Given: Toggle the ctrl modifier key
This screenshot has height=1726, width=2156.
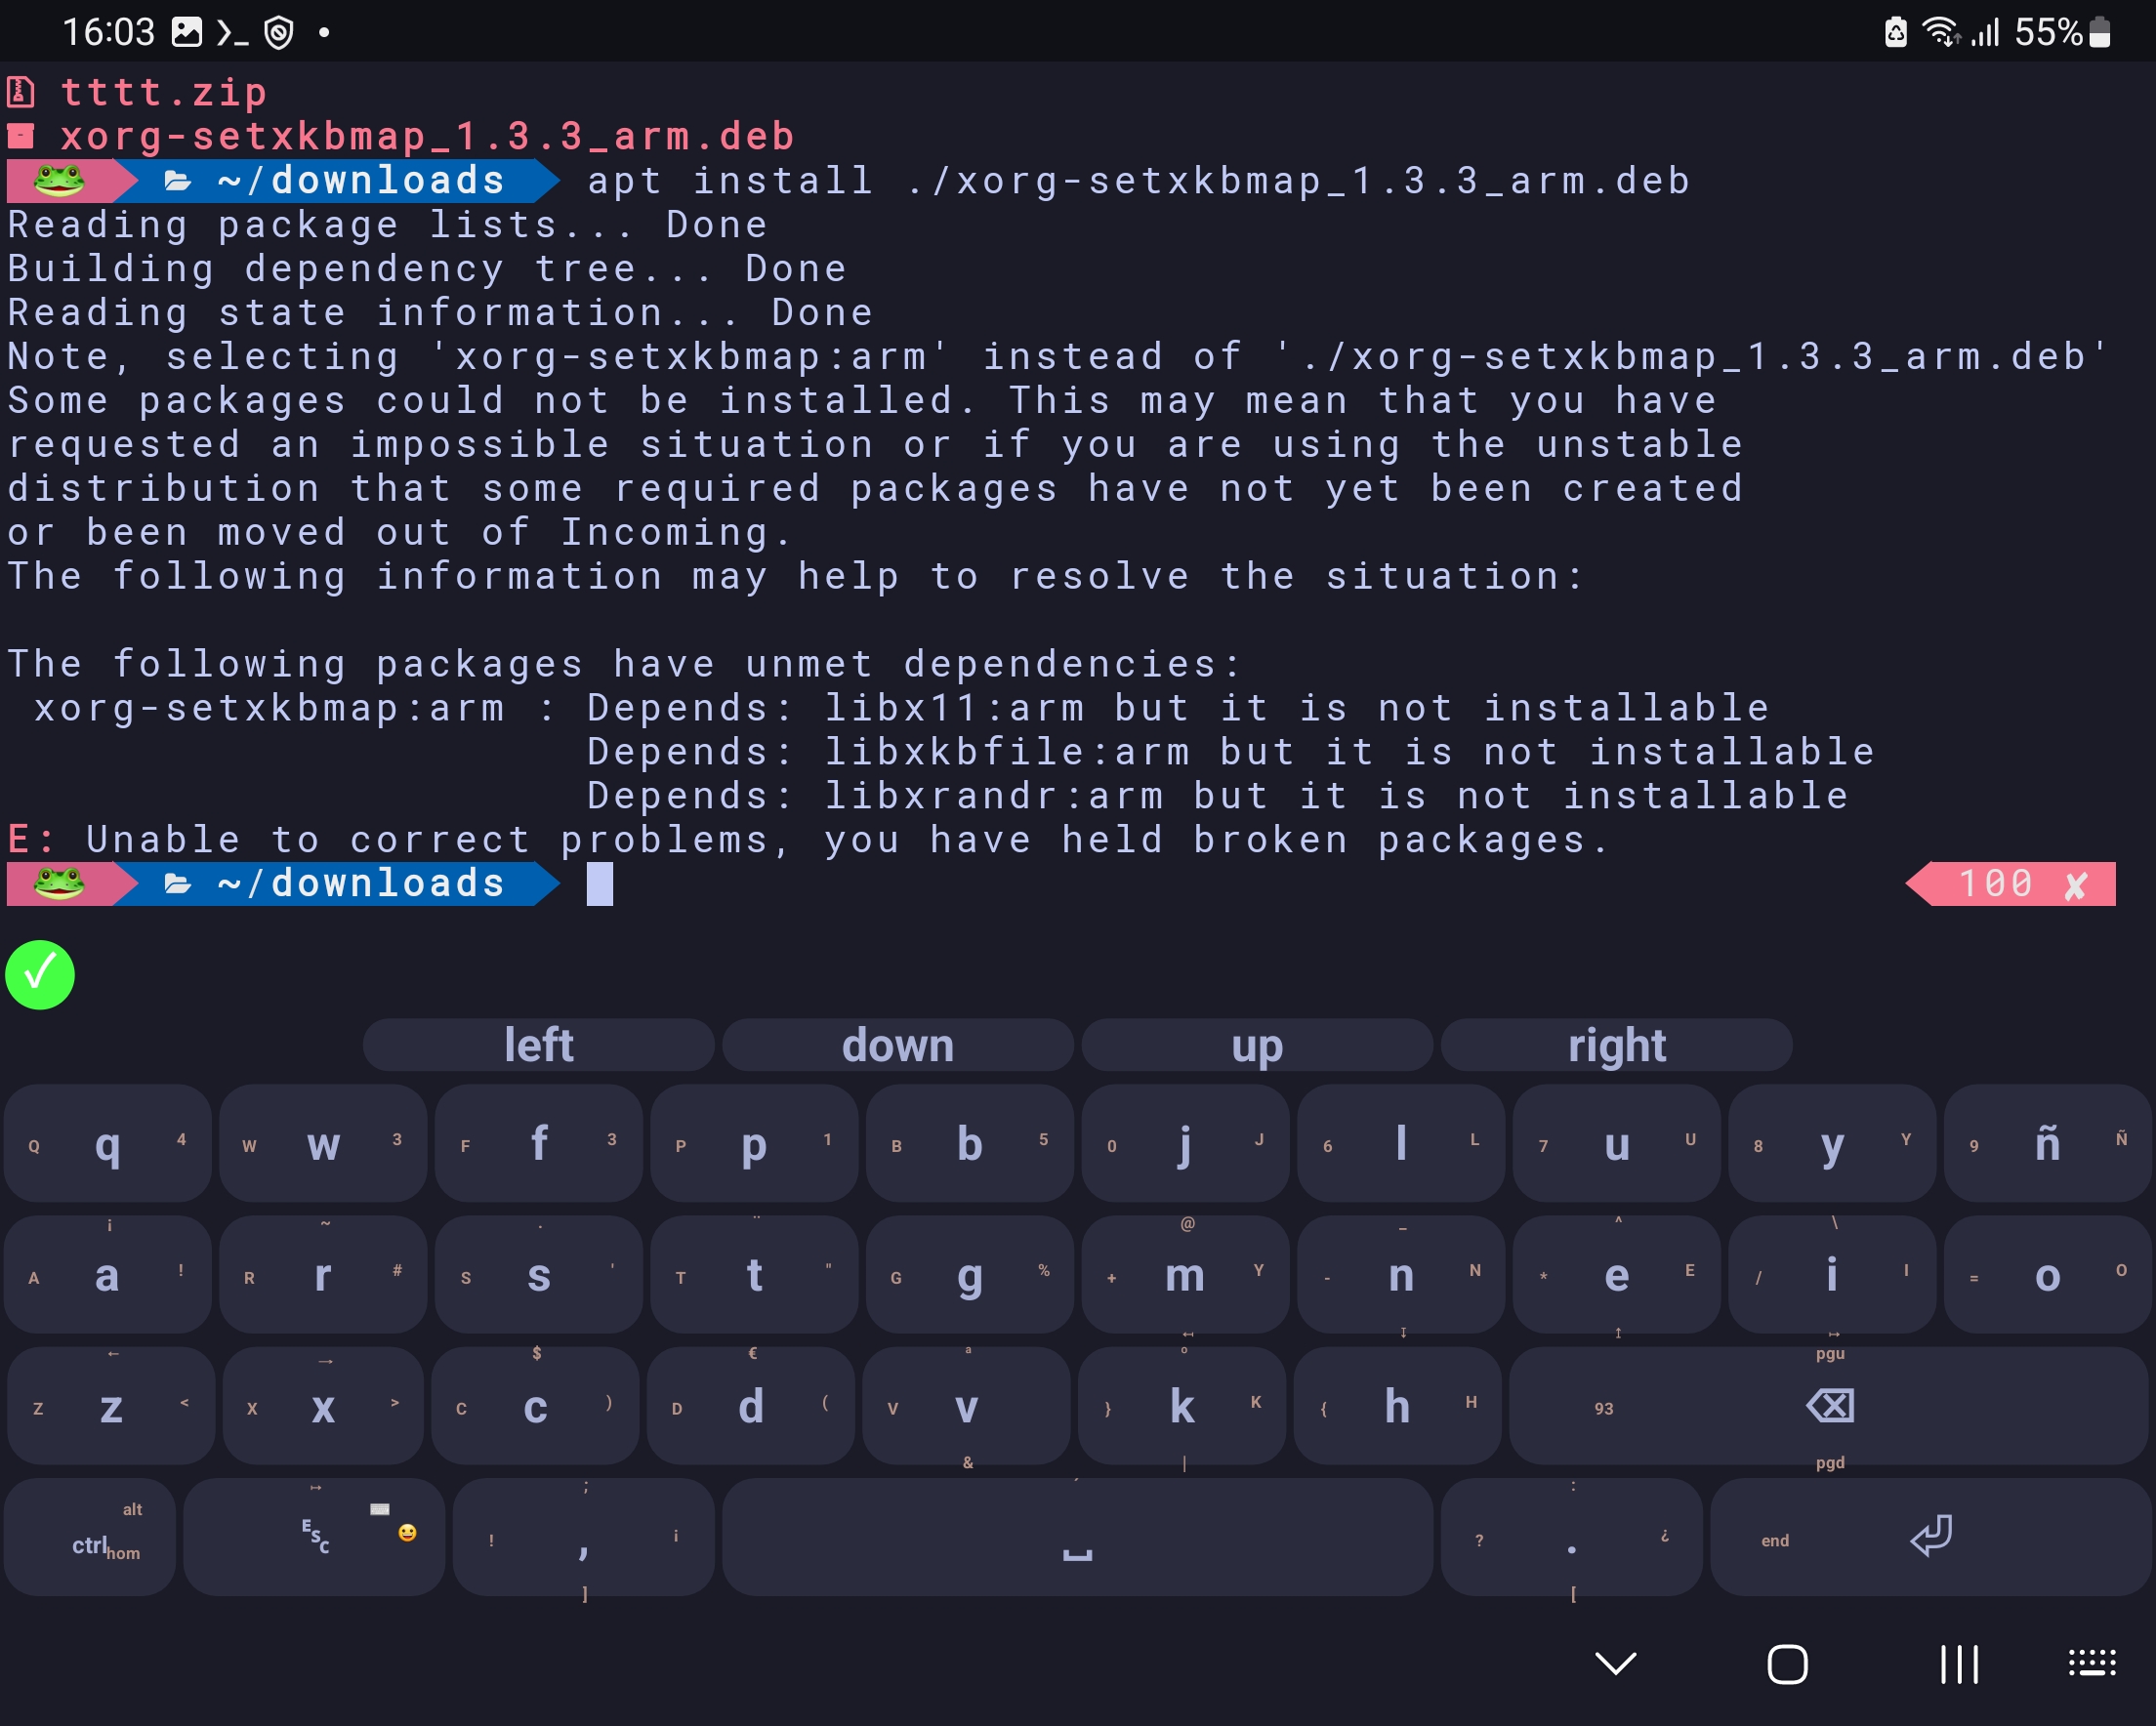Looking at the screenshot, I should pyautogui.click(x=90, y=1537).
